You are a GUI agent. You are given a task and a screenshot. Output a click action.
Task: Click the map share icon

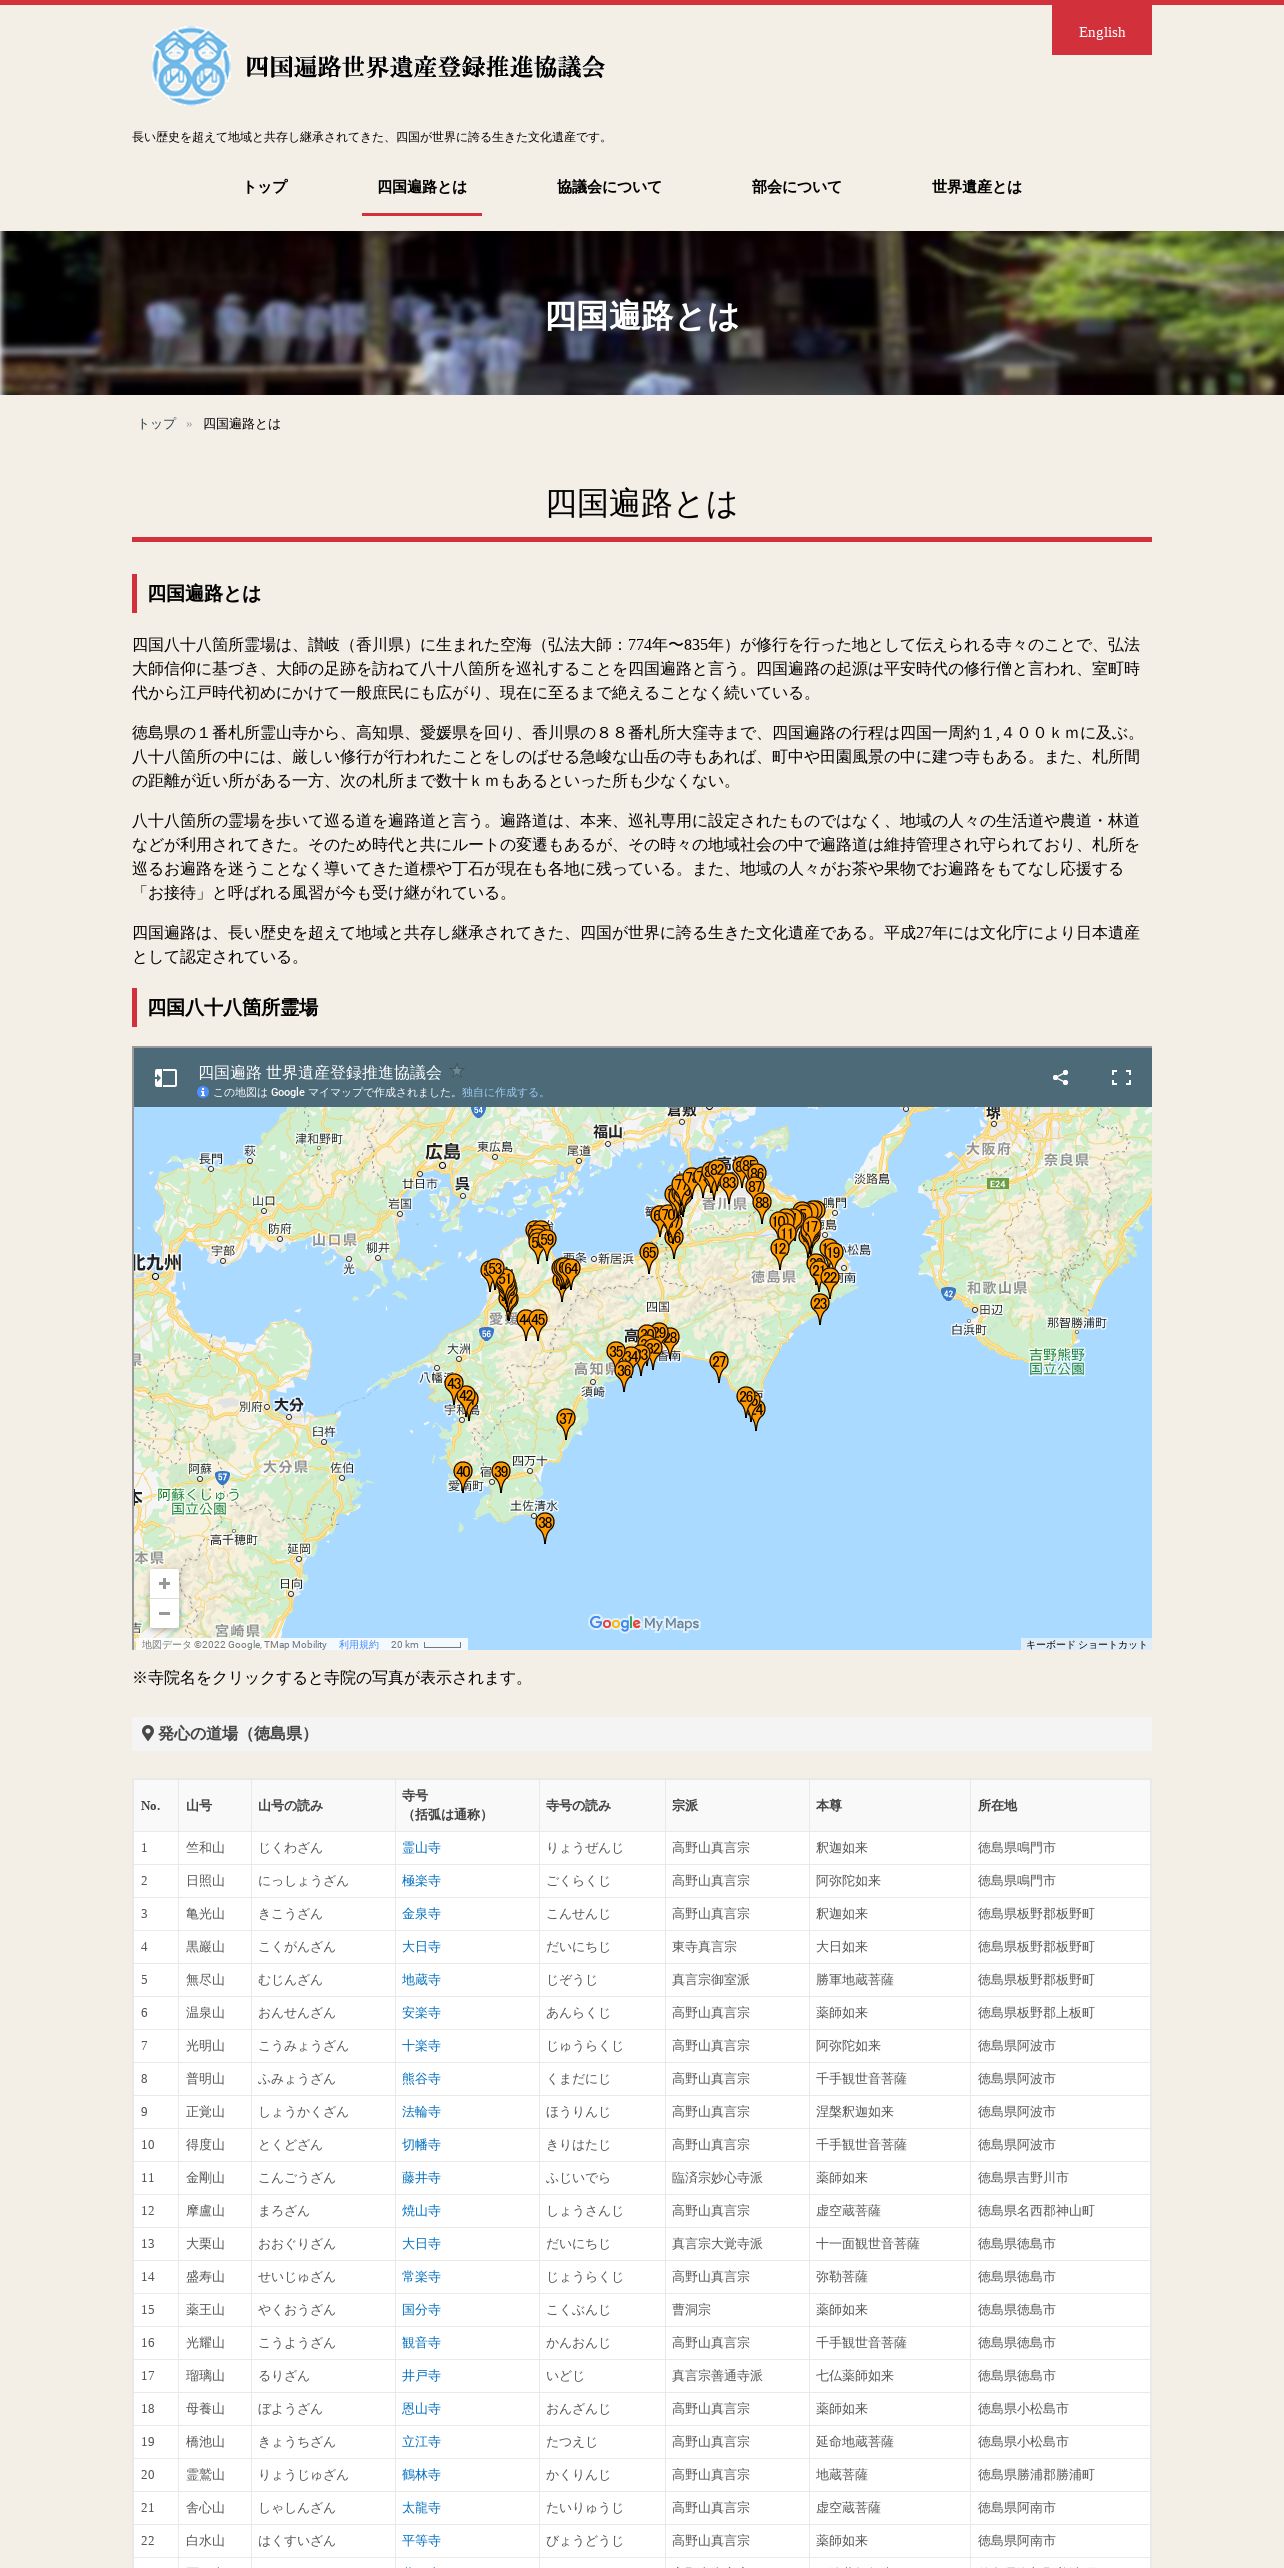pos(1061,1077)
